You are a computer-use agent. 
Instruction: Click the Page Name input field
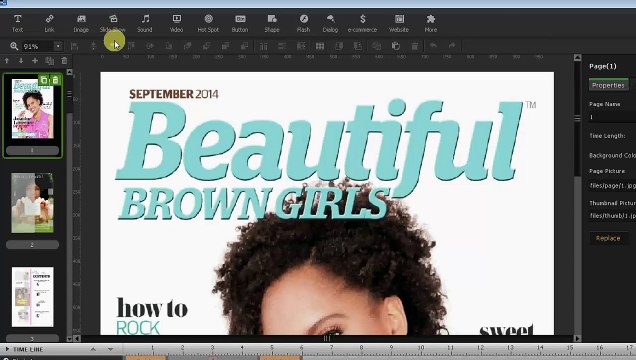click(x=612, y=117)
